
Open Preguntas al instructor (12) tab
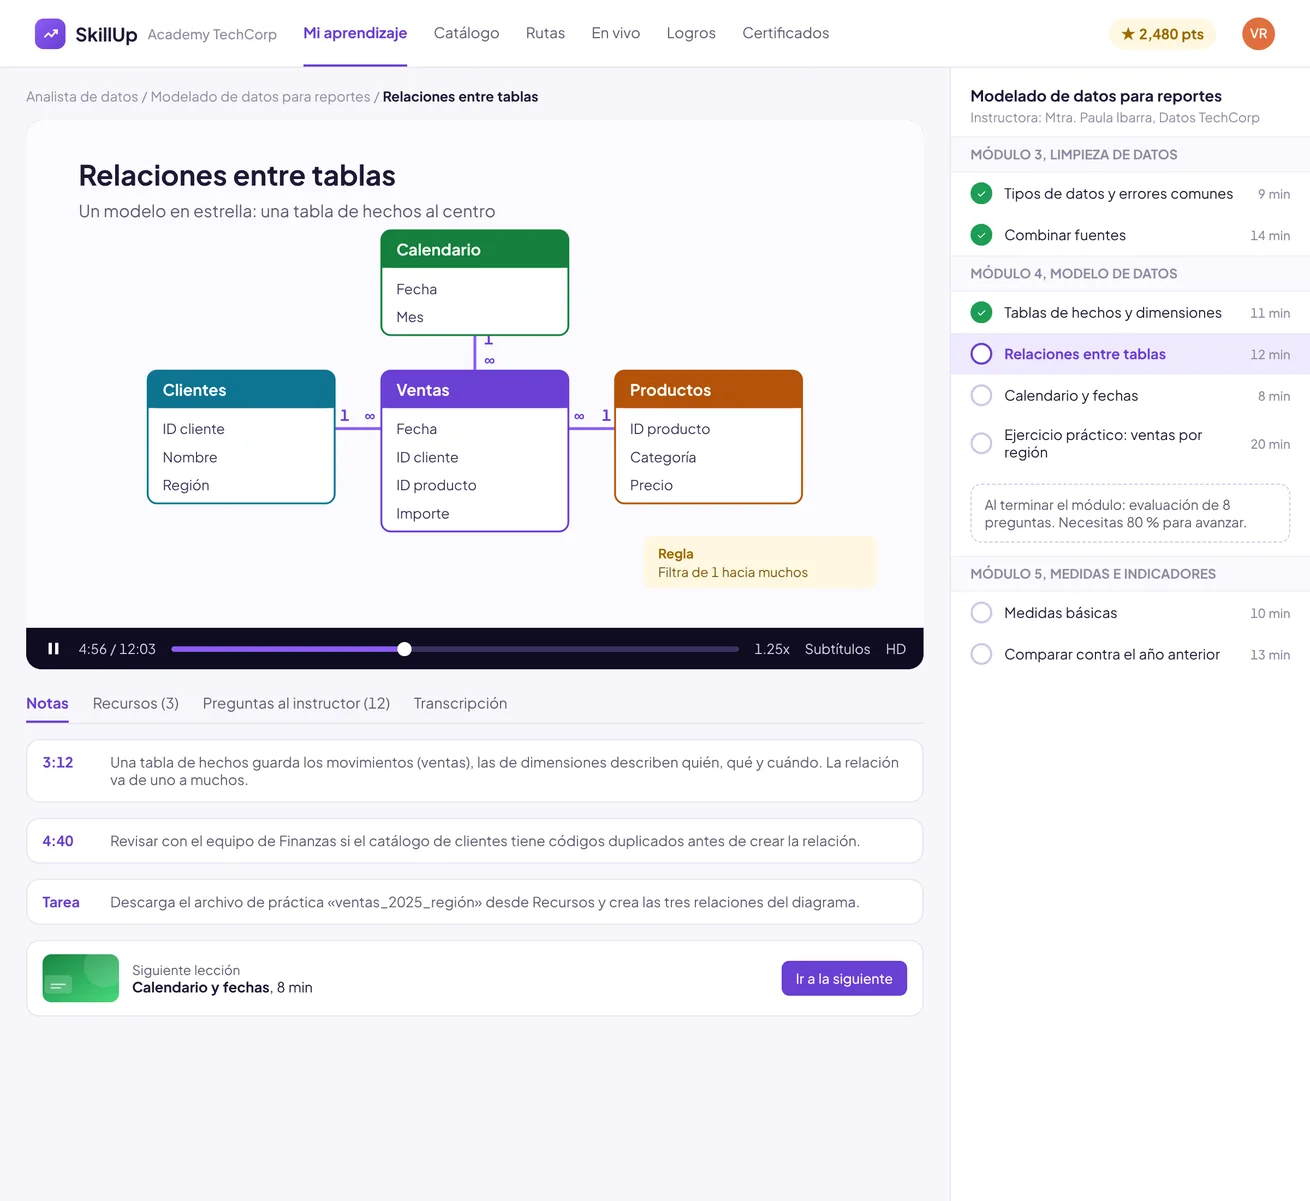pos(296,703)
